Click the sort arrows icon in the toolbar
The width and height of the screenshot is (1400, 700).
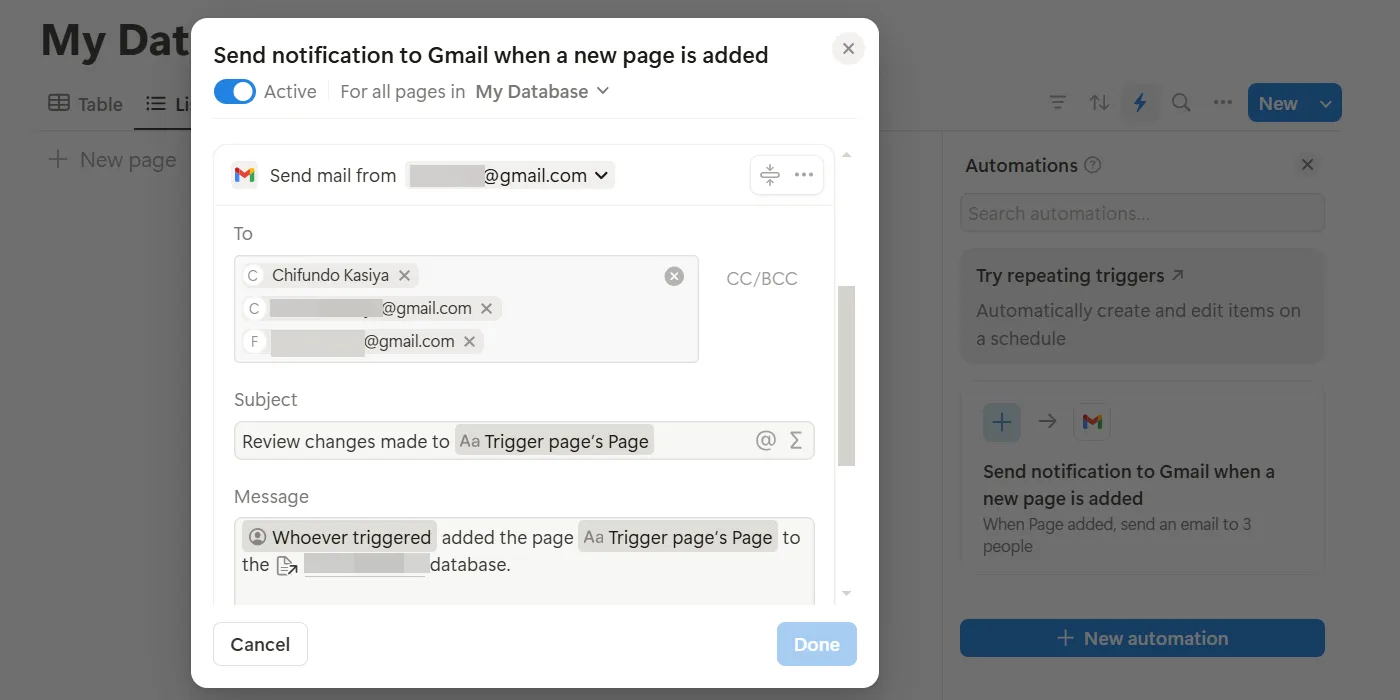point(1099,102)
